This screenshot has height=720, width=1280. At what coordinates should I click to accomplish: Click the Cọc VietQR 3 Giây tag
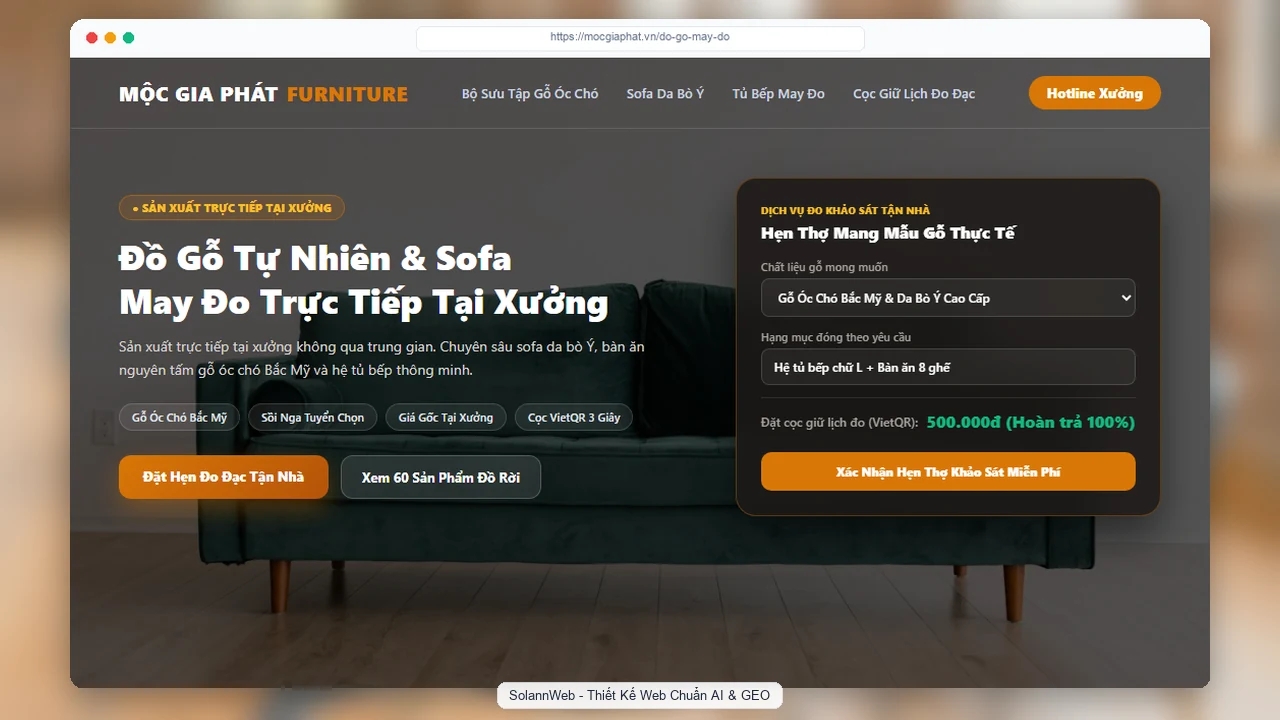[574, 417]
